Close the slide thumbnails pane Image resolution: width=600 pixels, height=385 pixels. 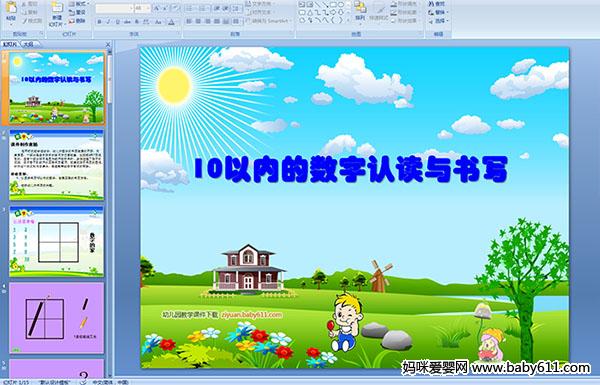108,44
